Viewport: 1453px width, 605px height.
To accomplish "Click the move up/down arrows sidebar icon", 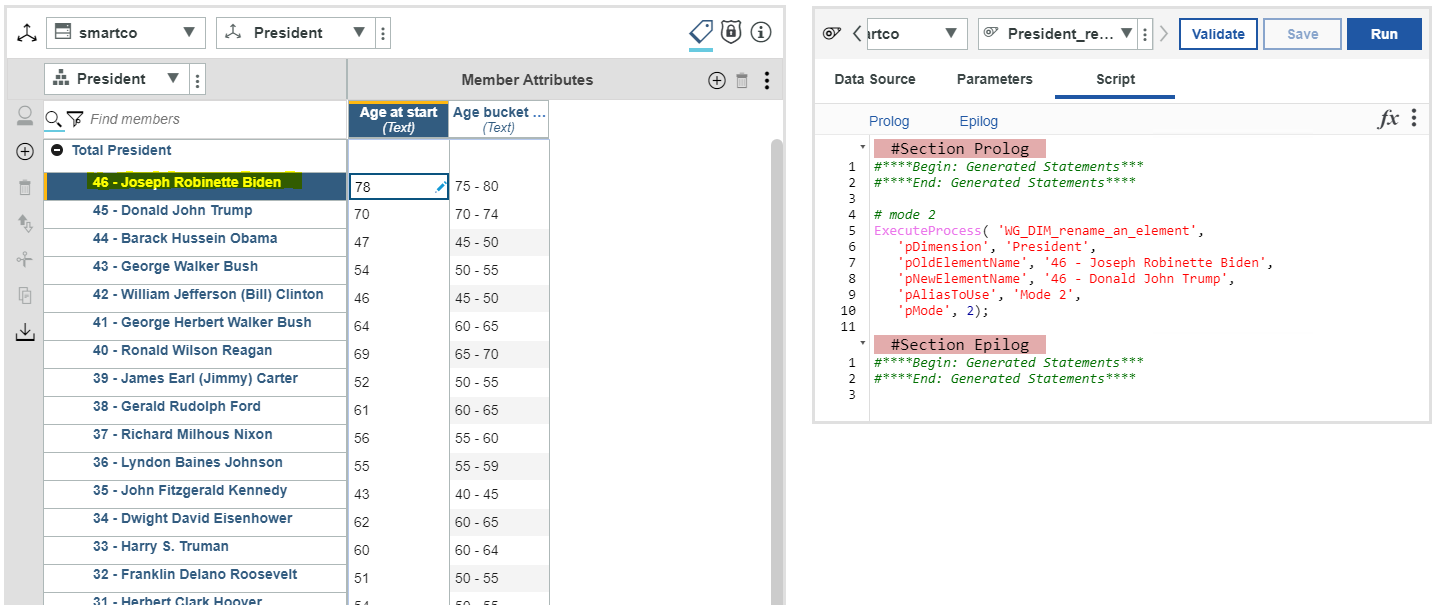I will tap(25, 224).
